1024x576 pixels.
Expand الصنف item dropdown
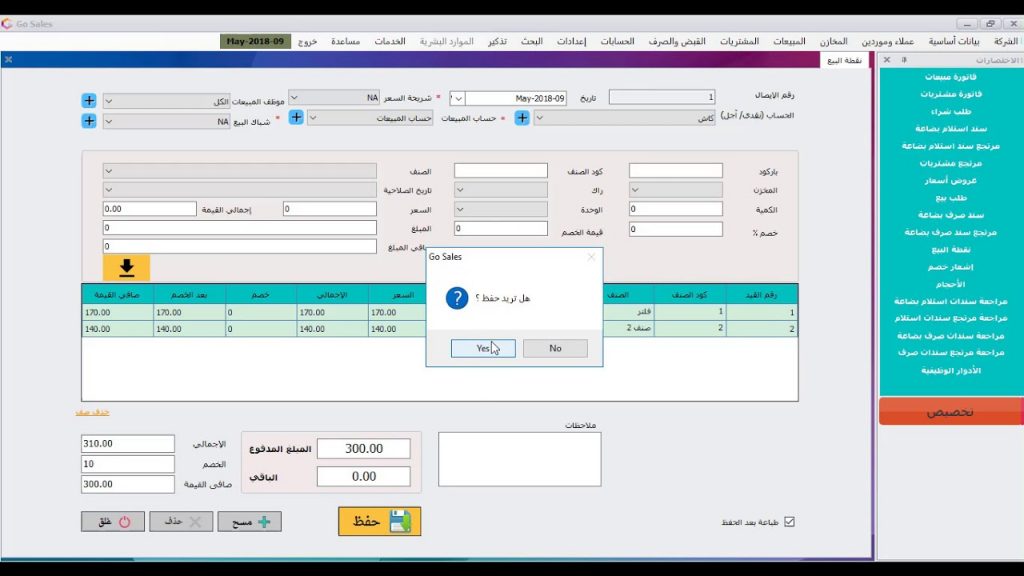(109, 171)
